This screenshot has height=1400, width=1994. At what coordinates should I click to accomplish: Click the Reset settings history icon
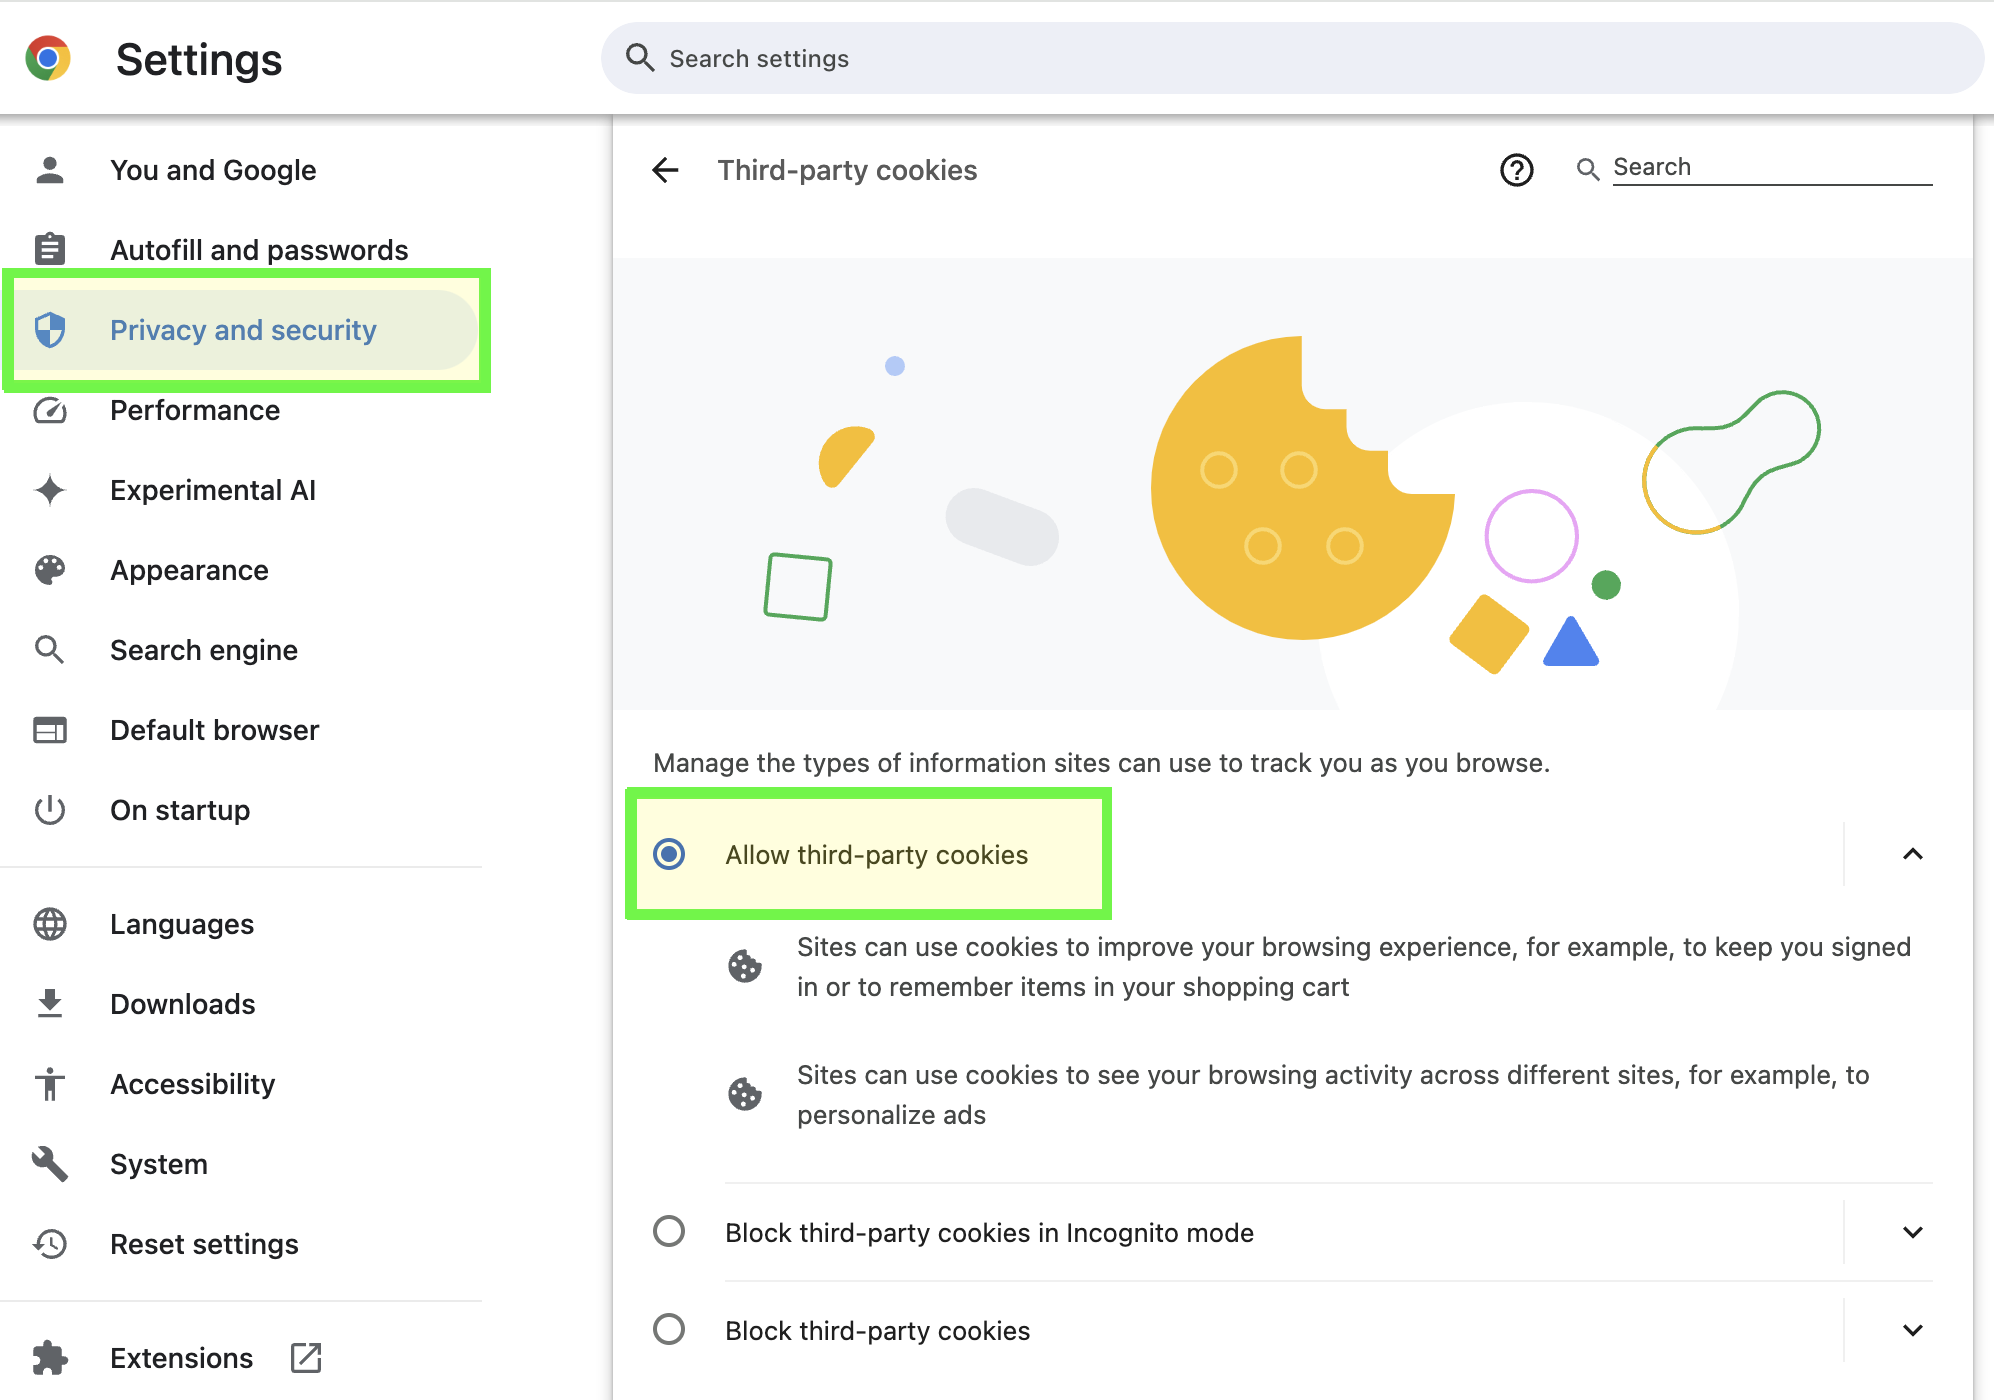point(50,1244)
